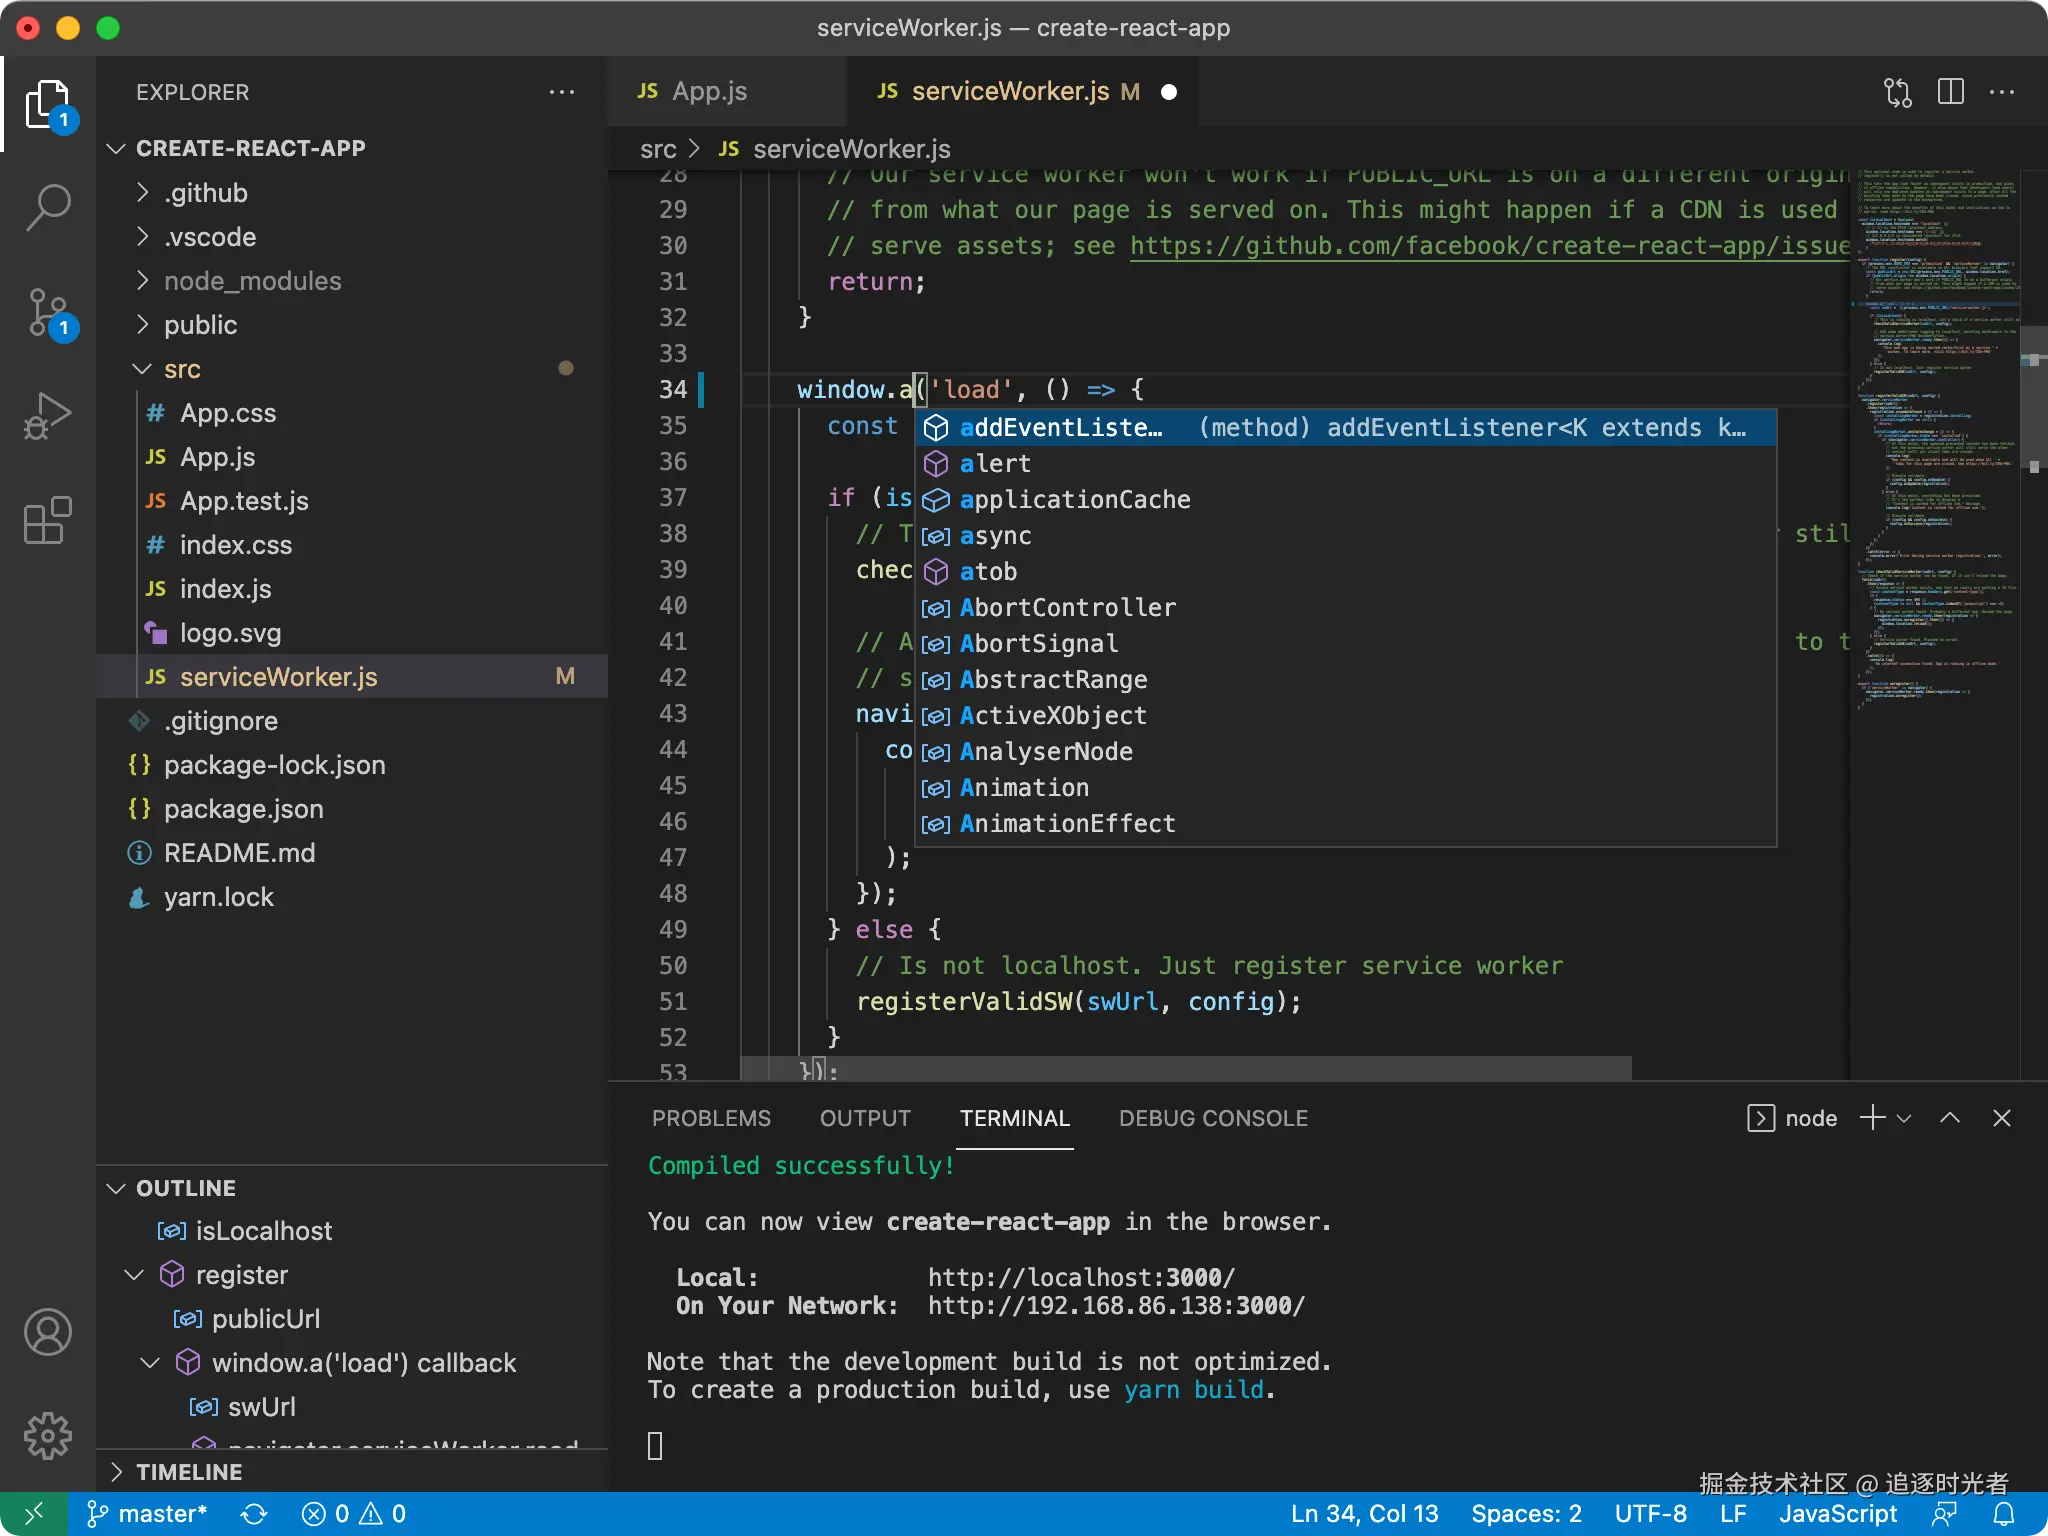Viewport: 2048px width, 1536px height.
Task: Switch to the App.js editor tab
Action: coord(708,92)
